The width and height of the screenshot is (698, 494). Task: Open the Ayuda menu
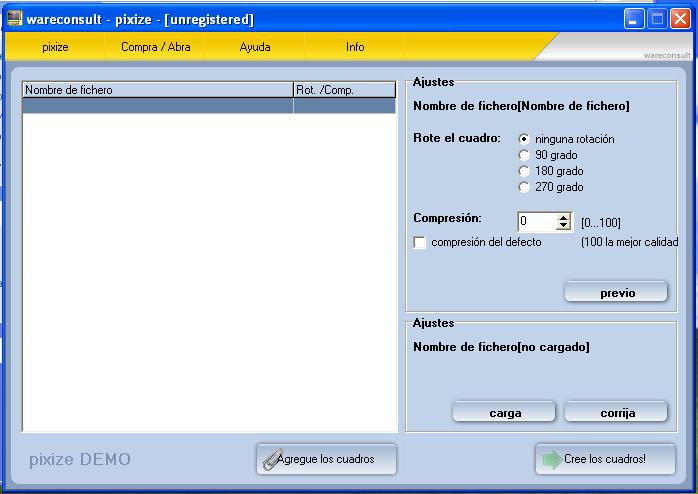pyautogui.click(x=255, y=47)
